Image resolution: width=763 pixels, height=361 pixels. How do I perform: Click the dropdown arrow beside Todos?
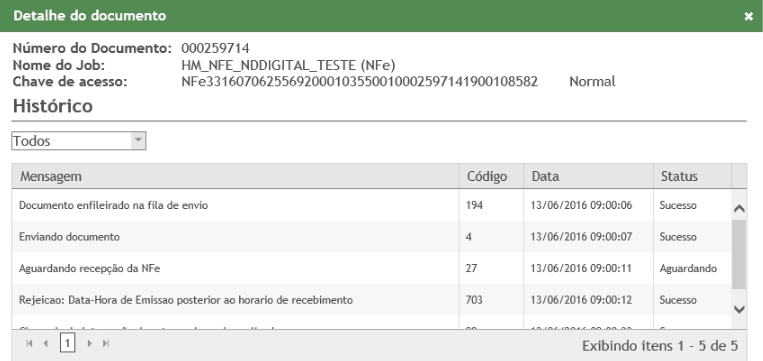tap(138, 141)
